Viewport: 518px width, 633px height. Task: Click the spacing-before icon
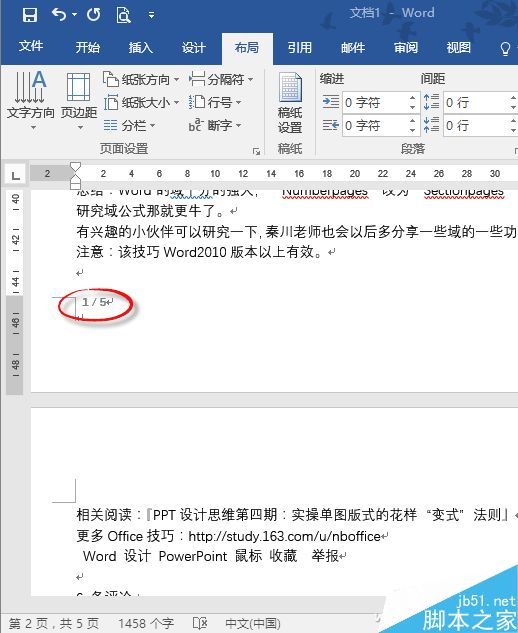pyautogui.click(x=431, y=102)
